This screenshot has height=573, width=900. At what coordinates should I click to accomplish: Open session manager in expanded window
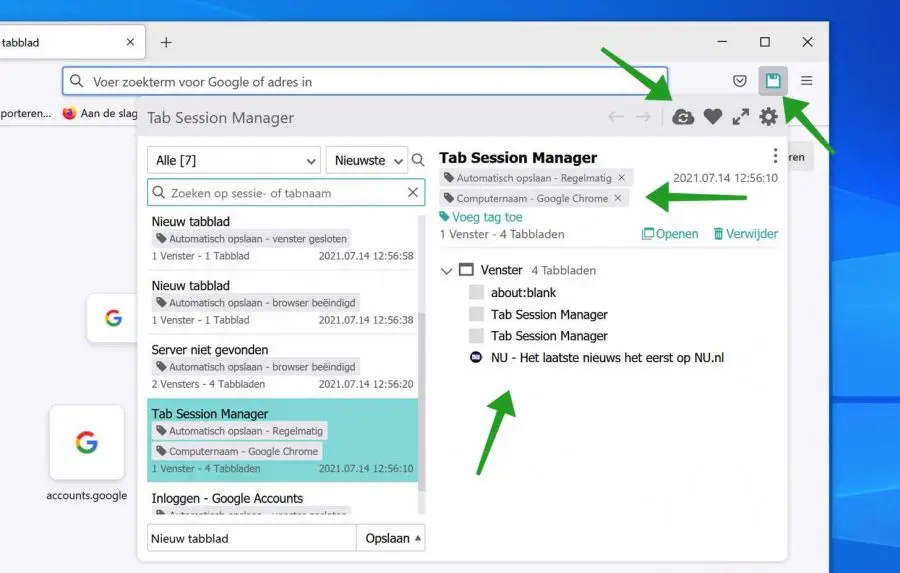coord(740,117)
